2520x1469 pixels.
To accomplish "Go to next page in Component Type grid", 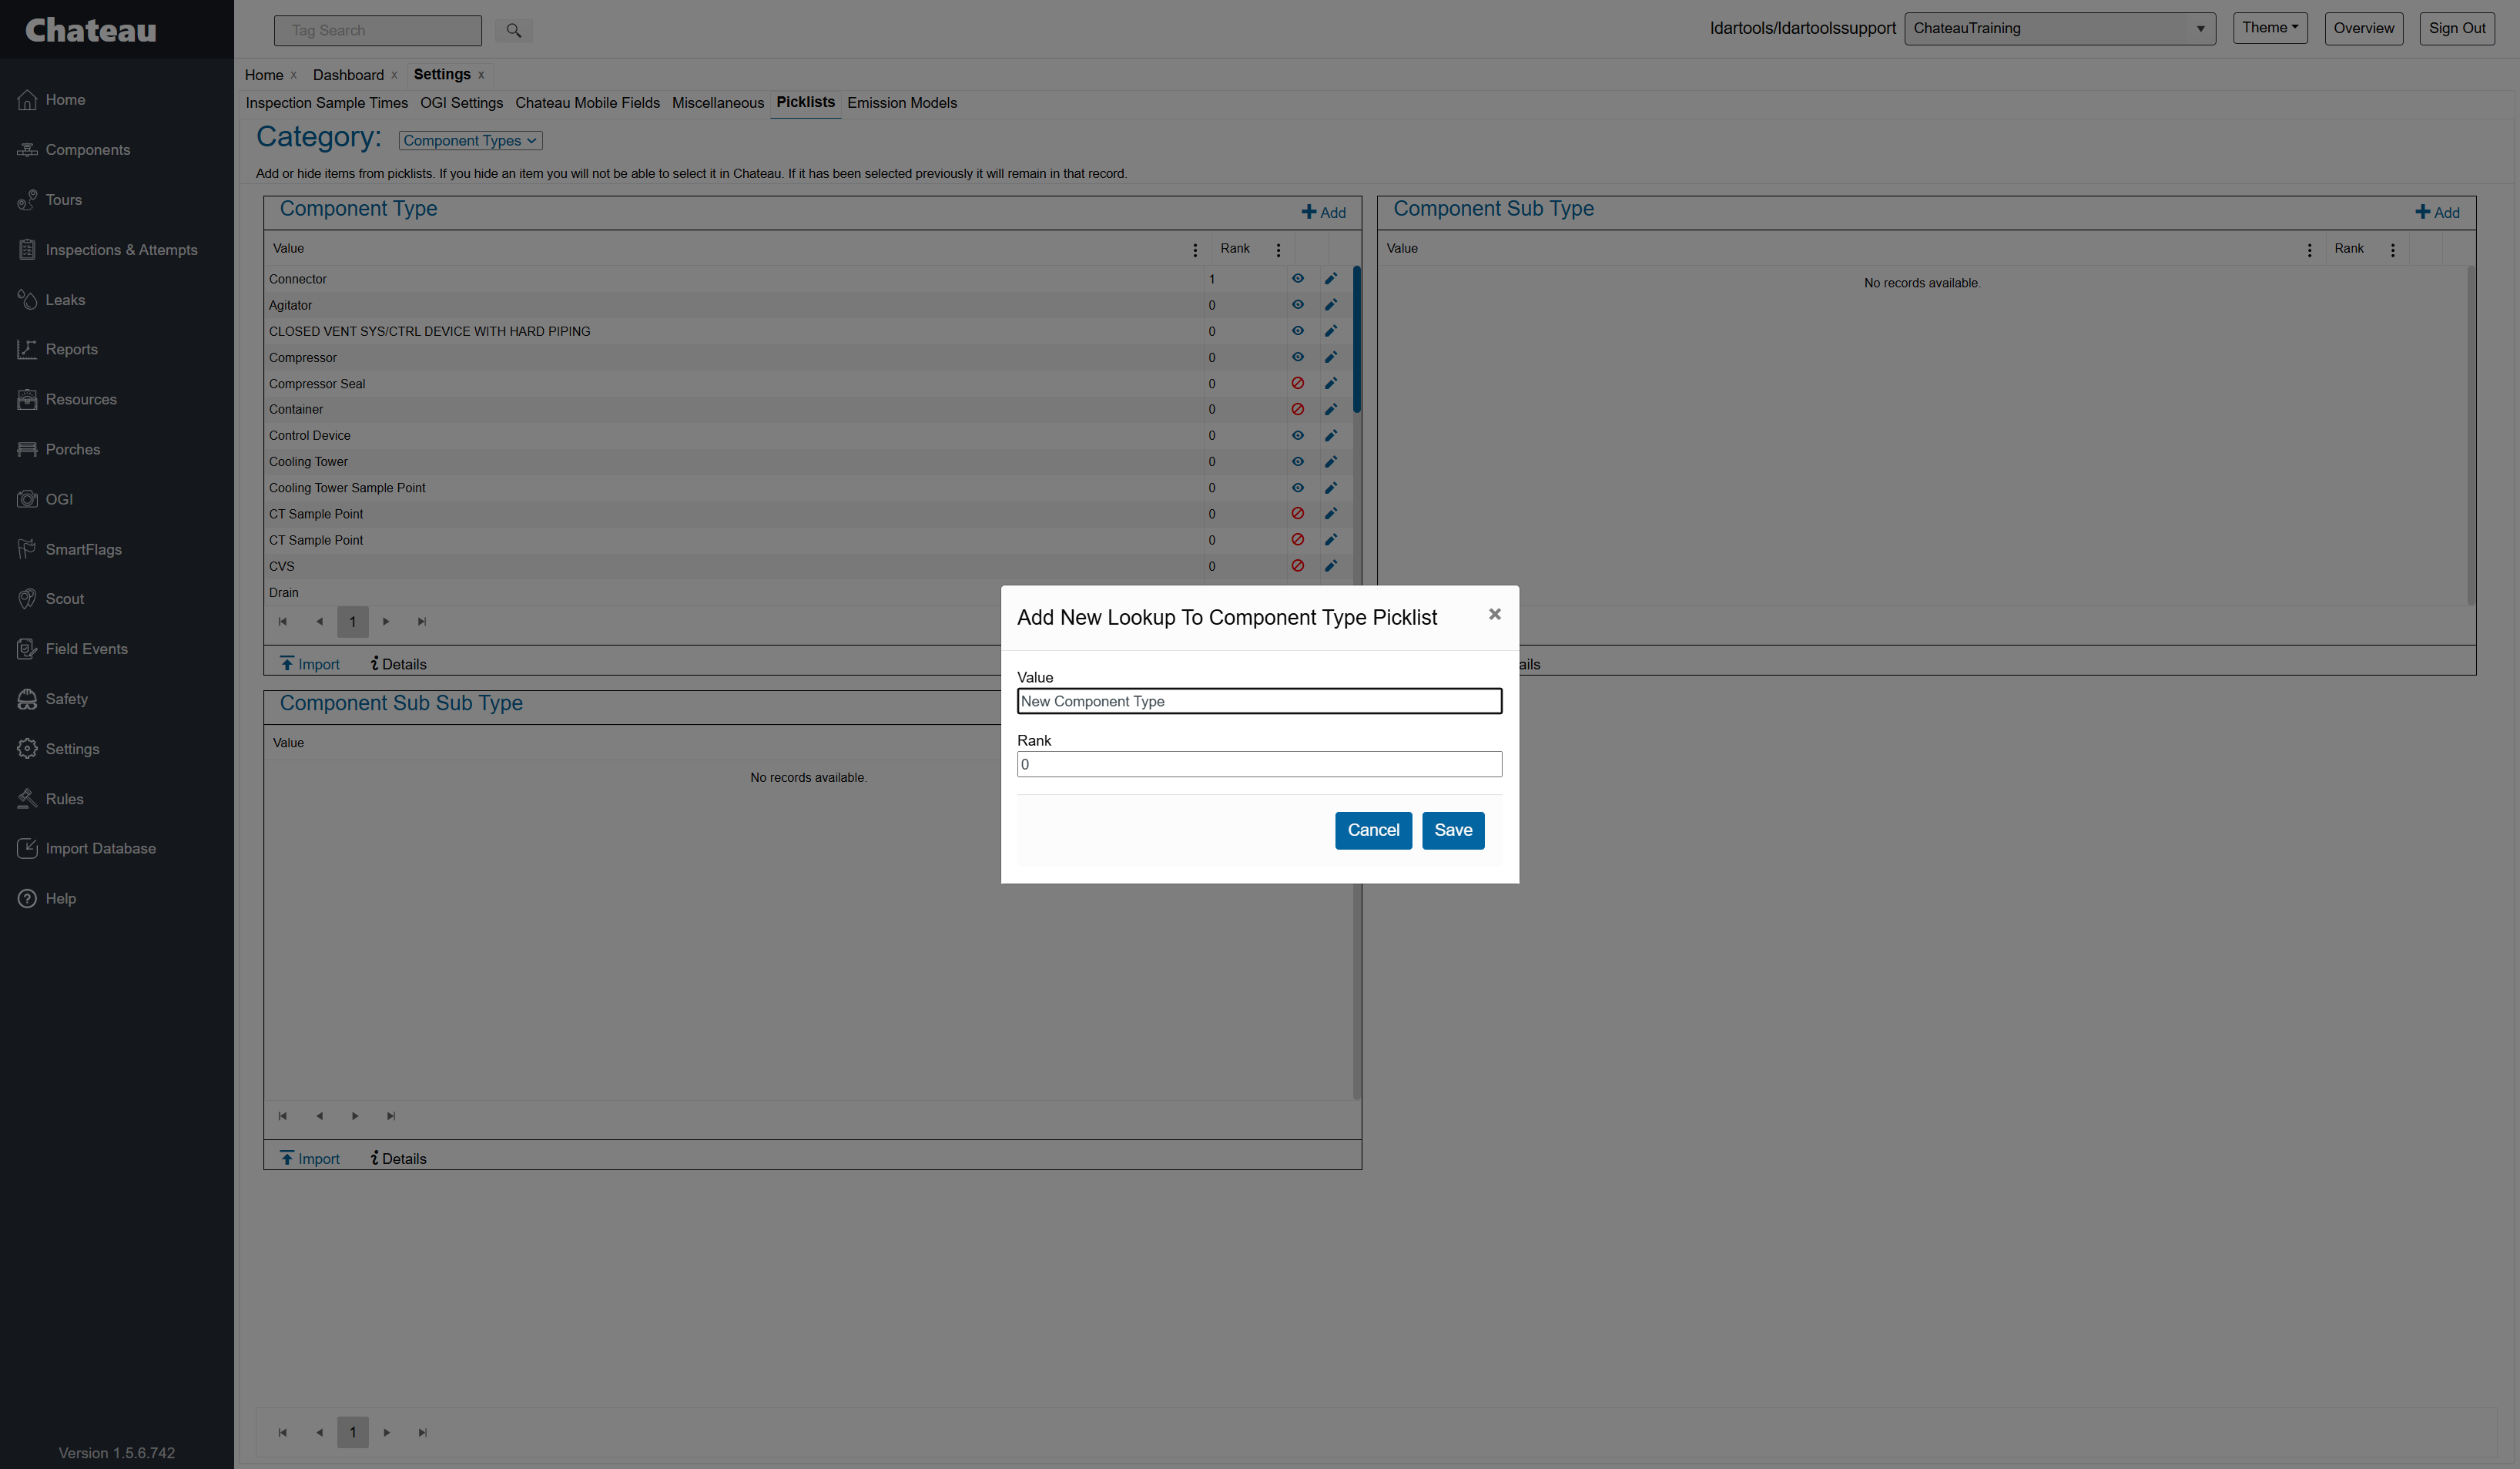I will pos(386,622).
